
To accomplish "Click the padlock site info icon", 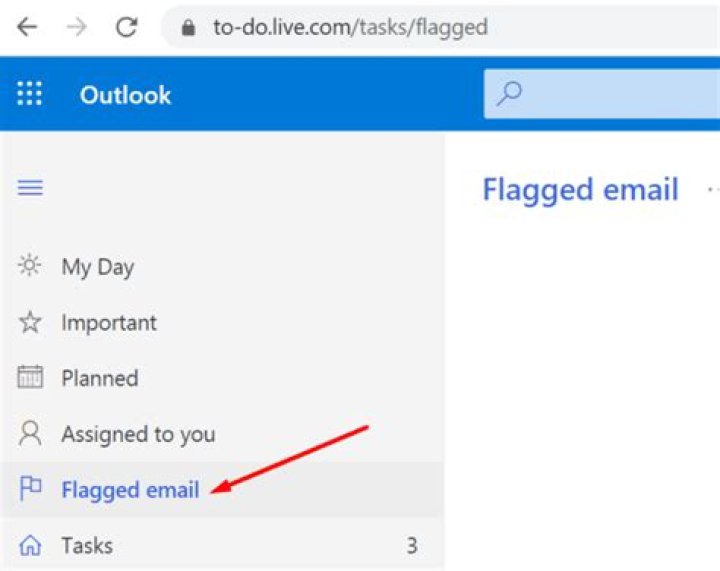I will click(187, 28).
